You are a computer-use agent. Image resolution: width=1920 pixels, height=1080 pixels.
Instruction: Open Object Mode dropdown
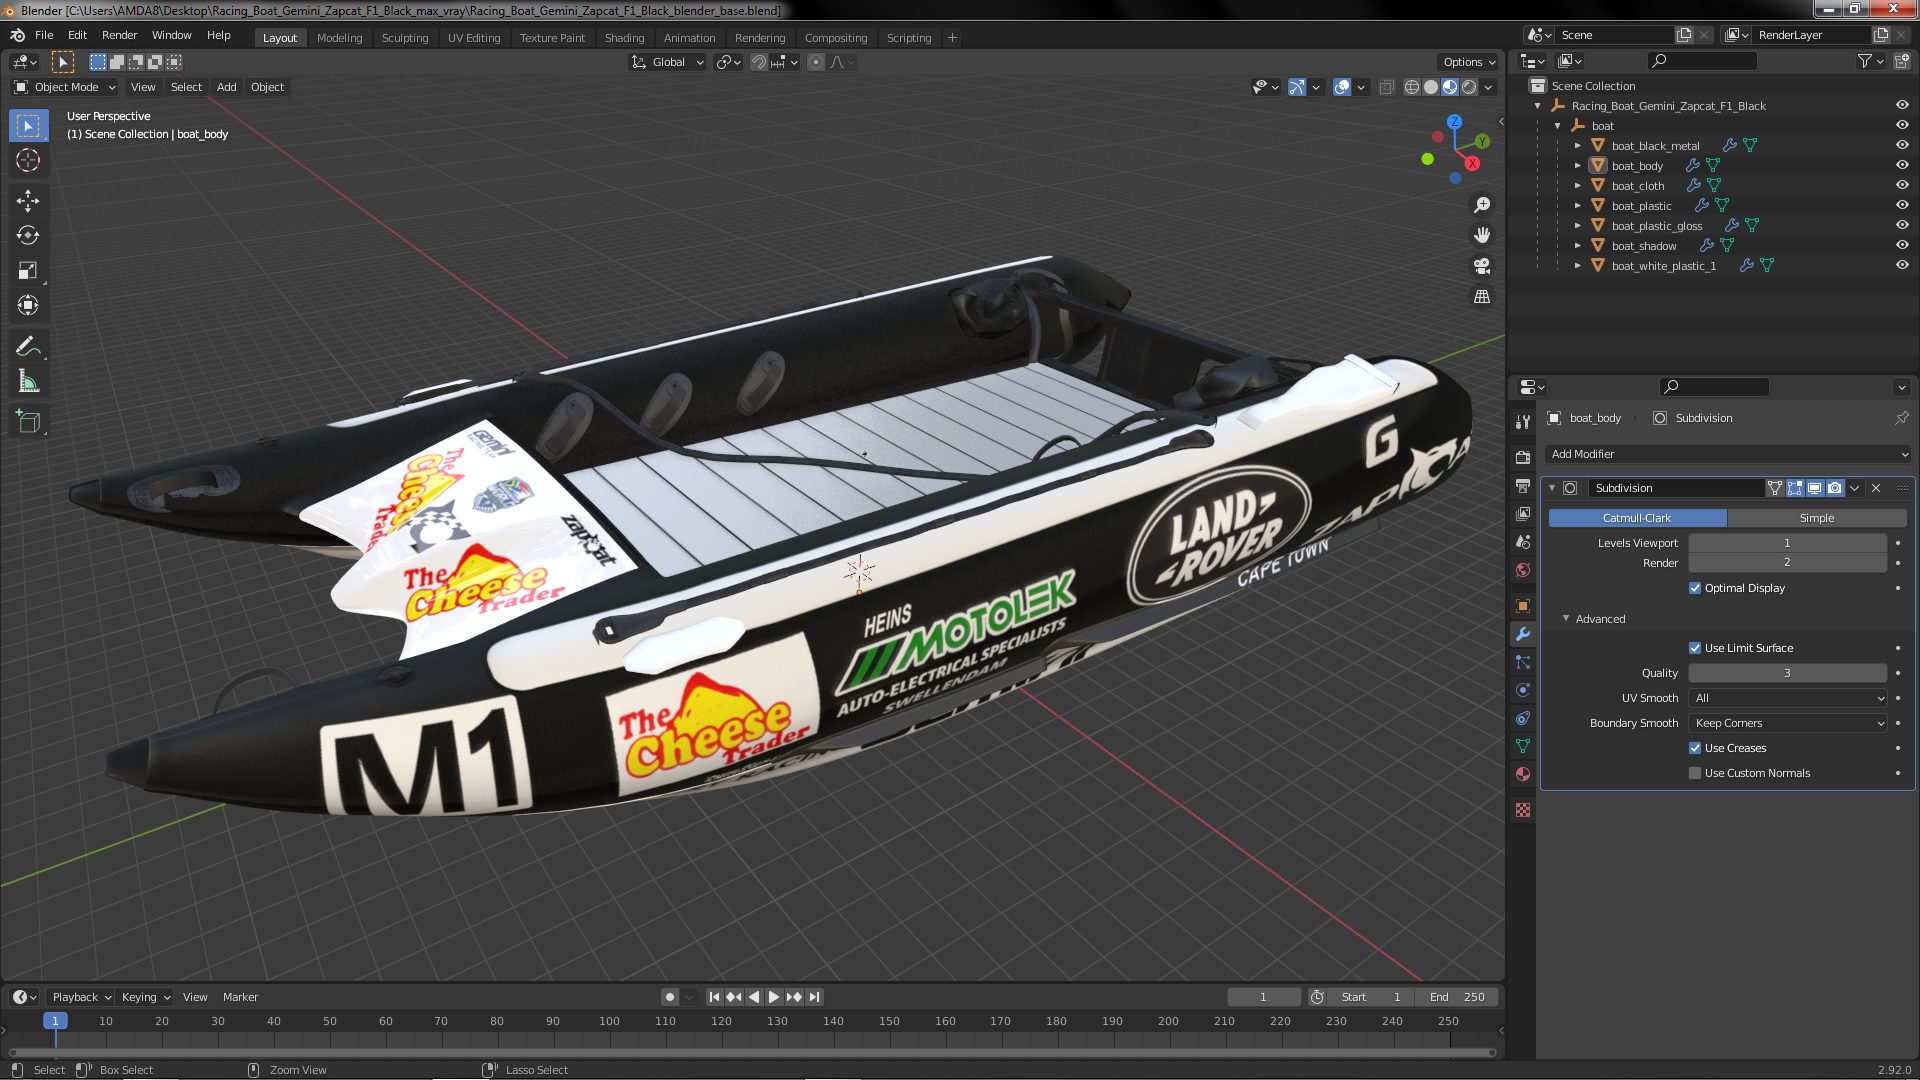(x=65, y=87)
